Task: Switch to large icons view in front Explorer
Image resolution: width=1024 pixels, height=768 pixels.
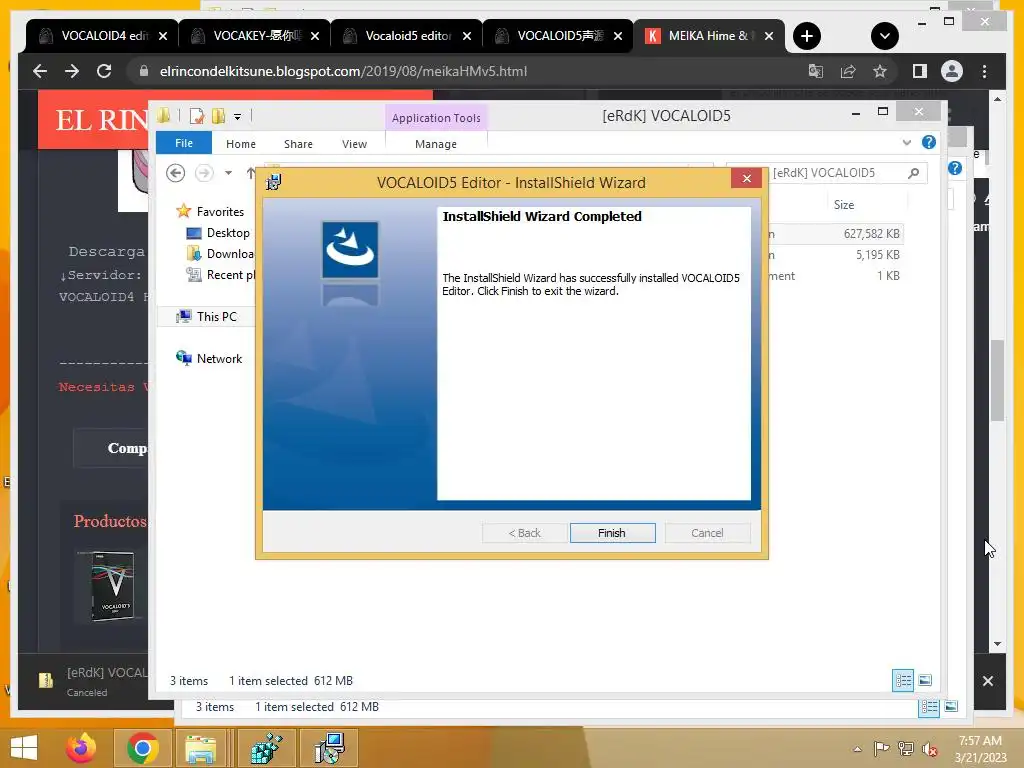Action: 925,680
